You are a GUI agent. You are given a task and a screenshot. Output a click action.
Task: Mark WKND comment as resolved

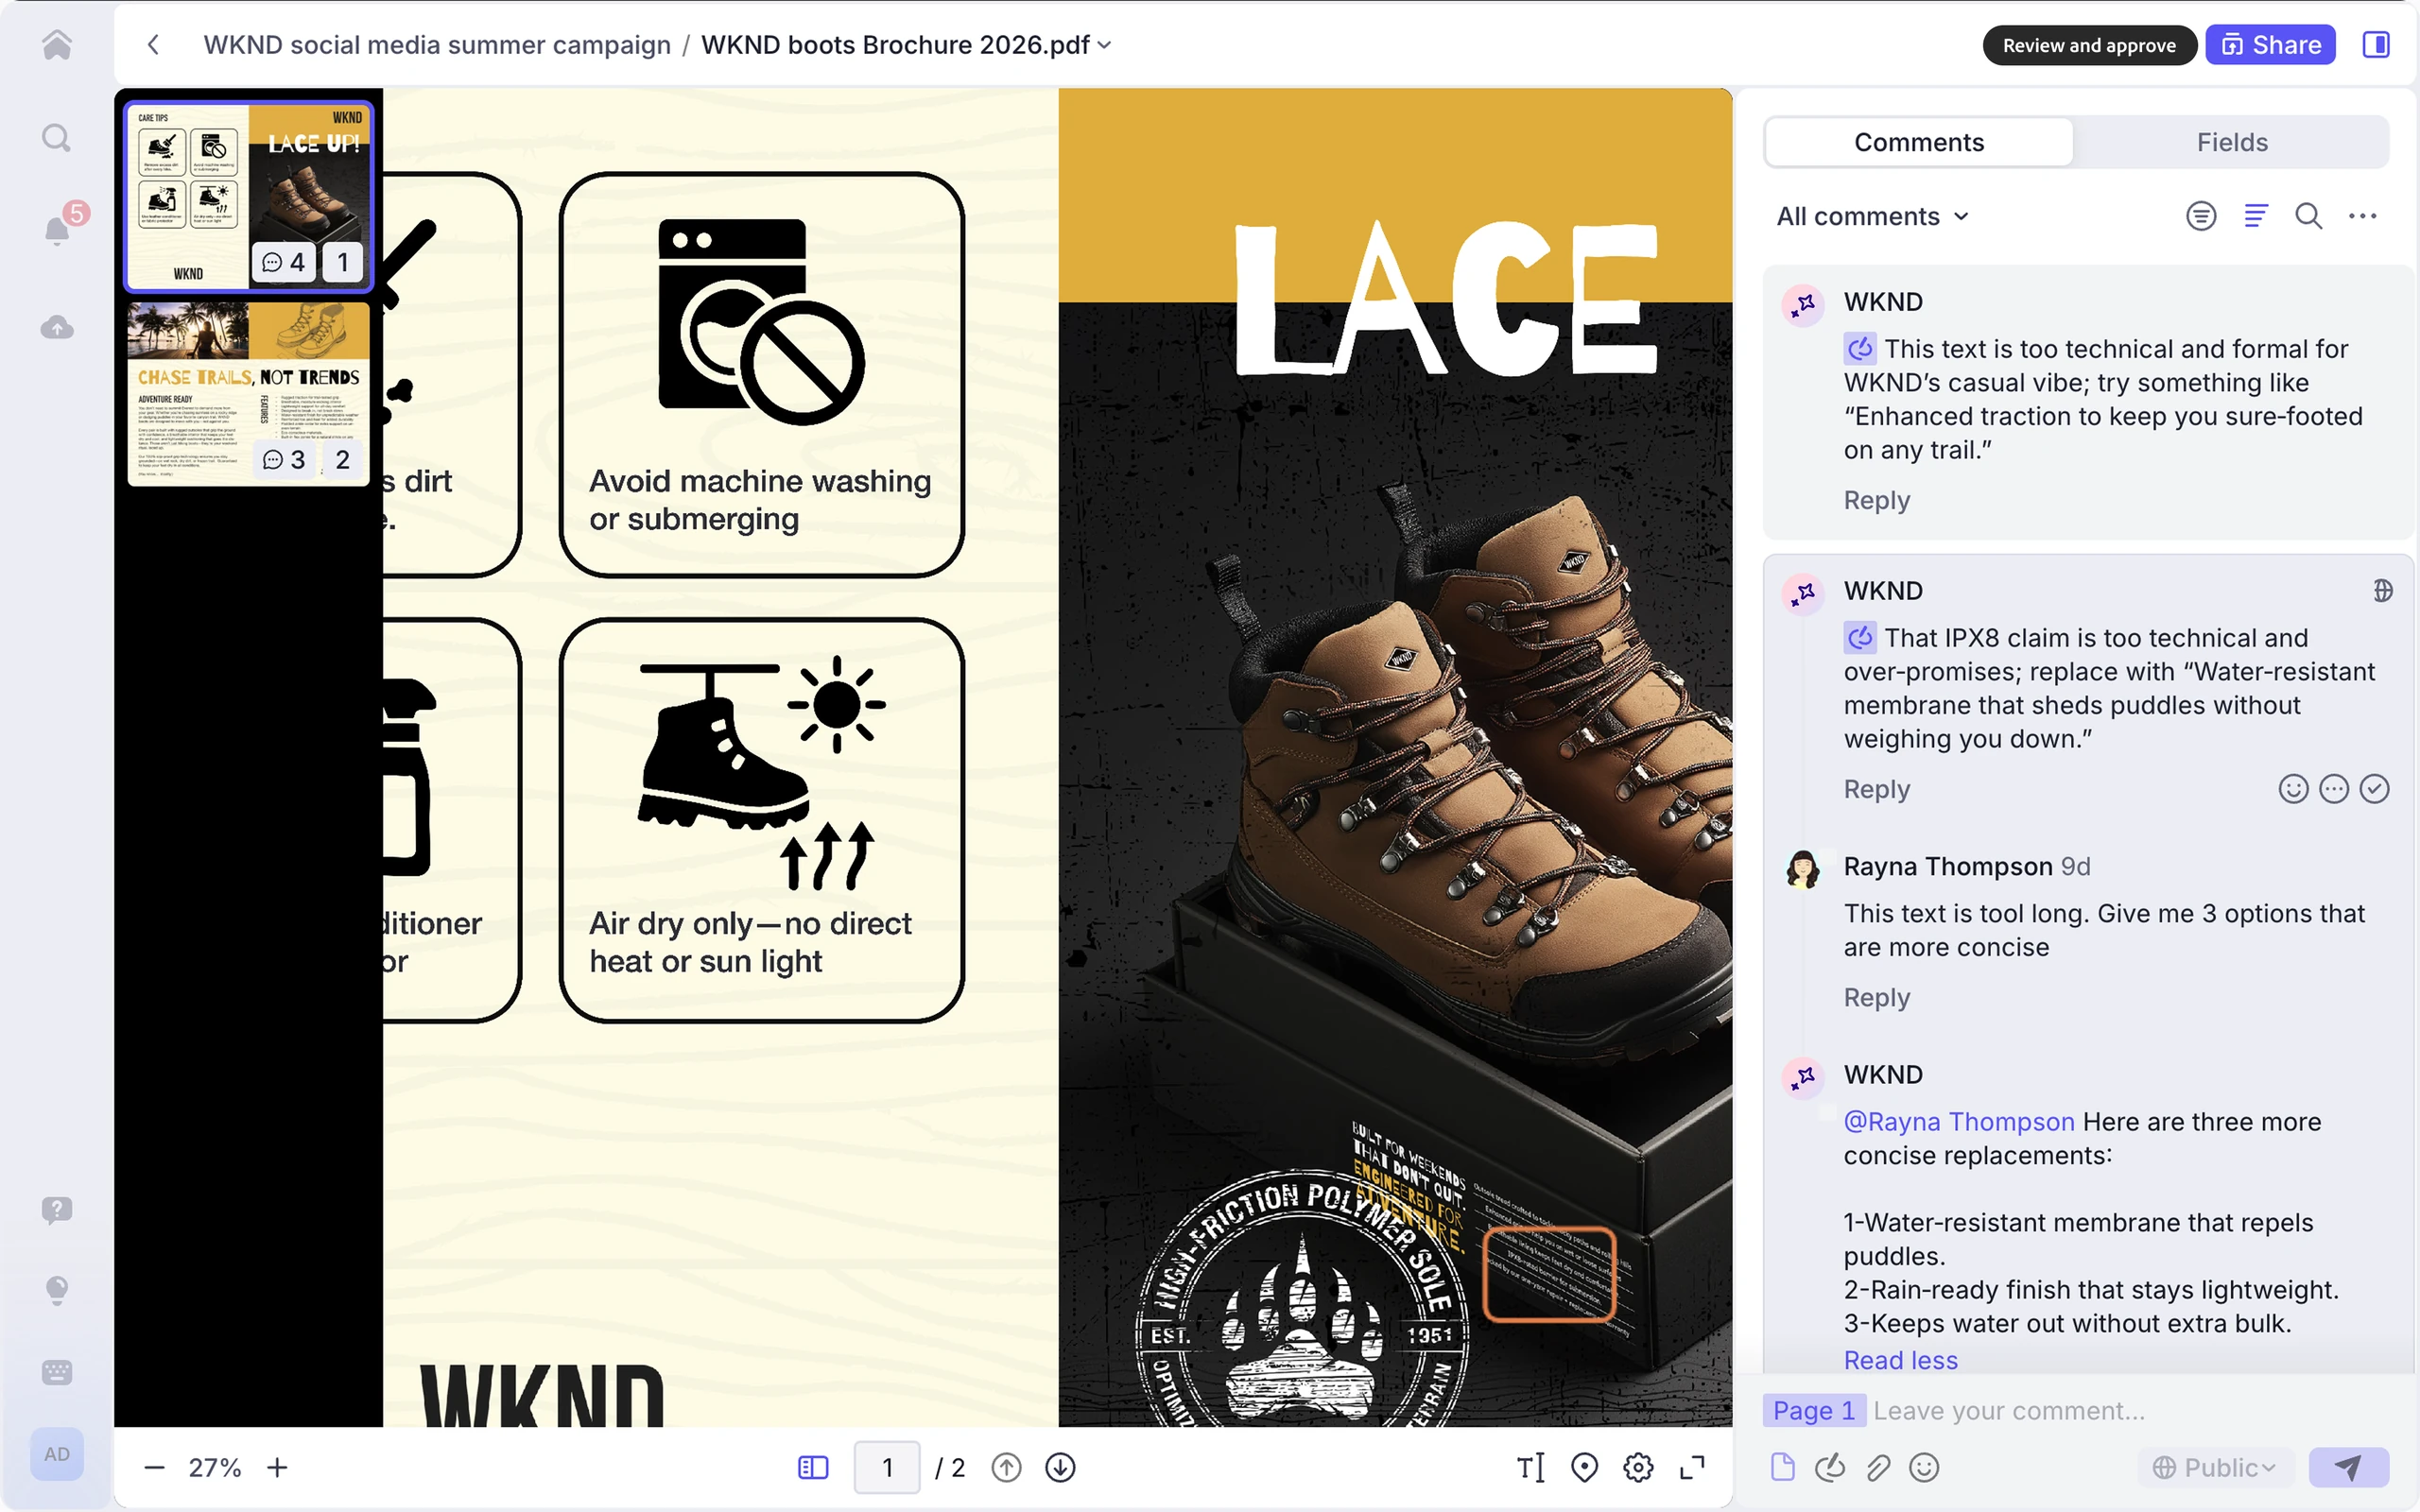[2375, 789]
